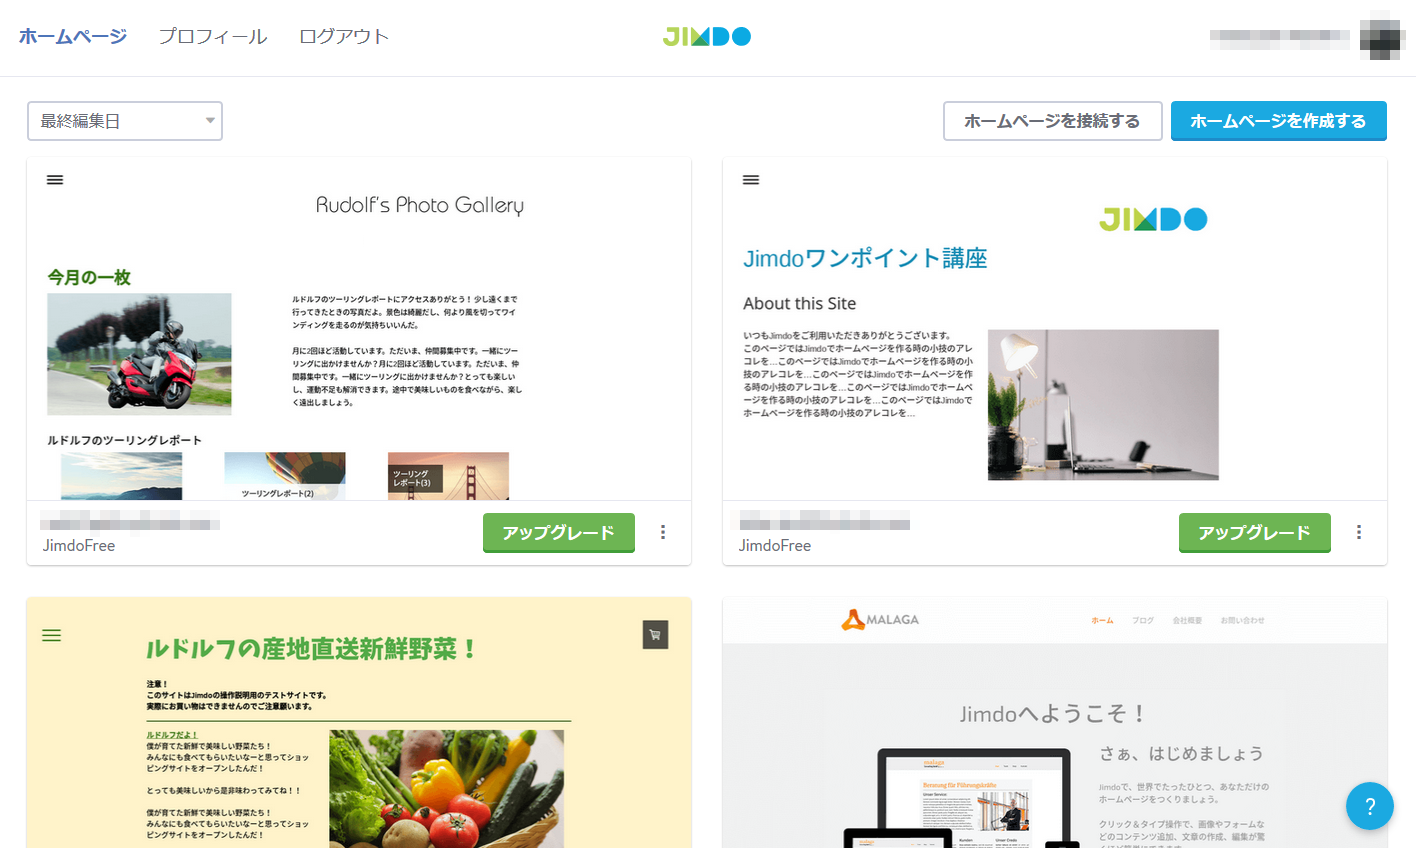Image resolution: width=1416 pixels, height=848 pixels.
Task: Click the Jimdo logo inside the ワンポイント講座 preview
Action: coord(1153,219)
